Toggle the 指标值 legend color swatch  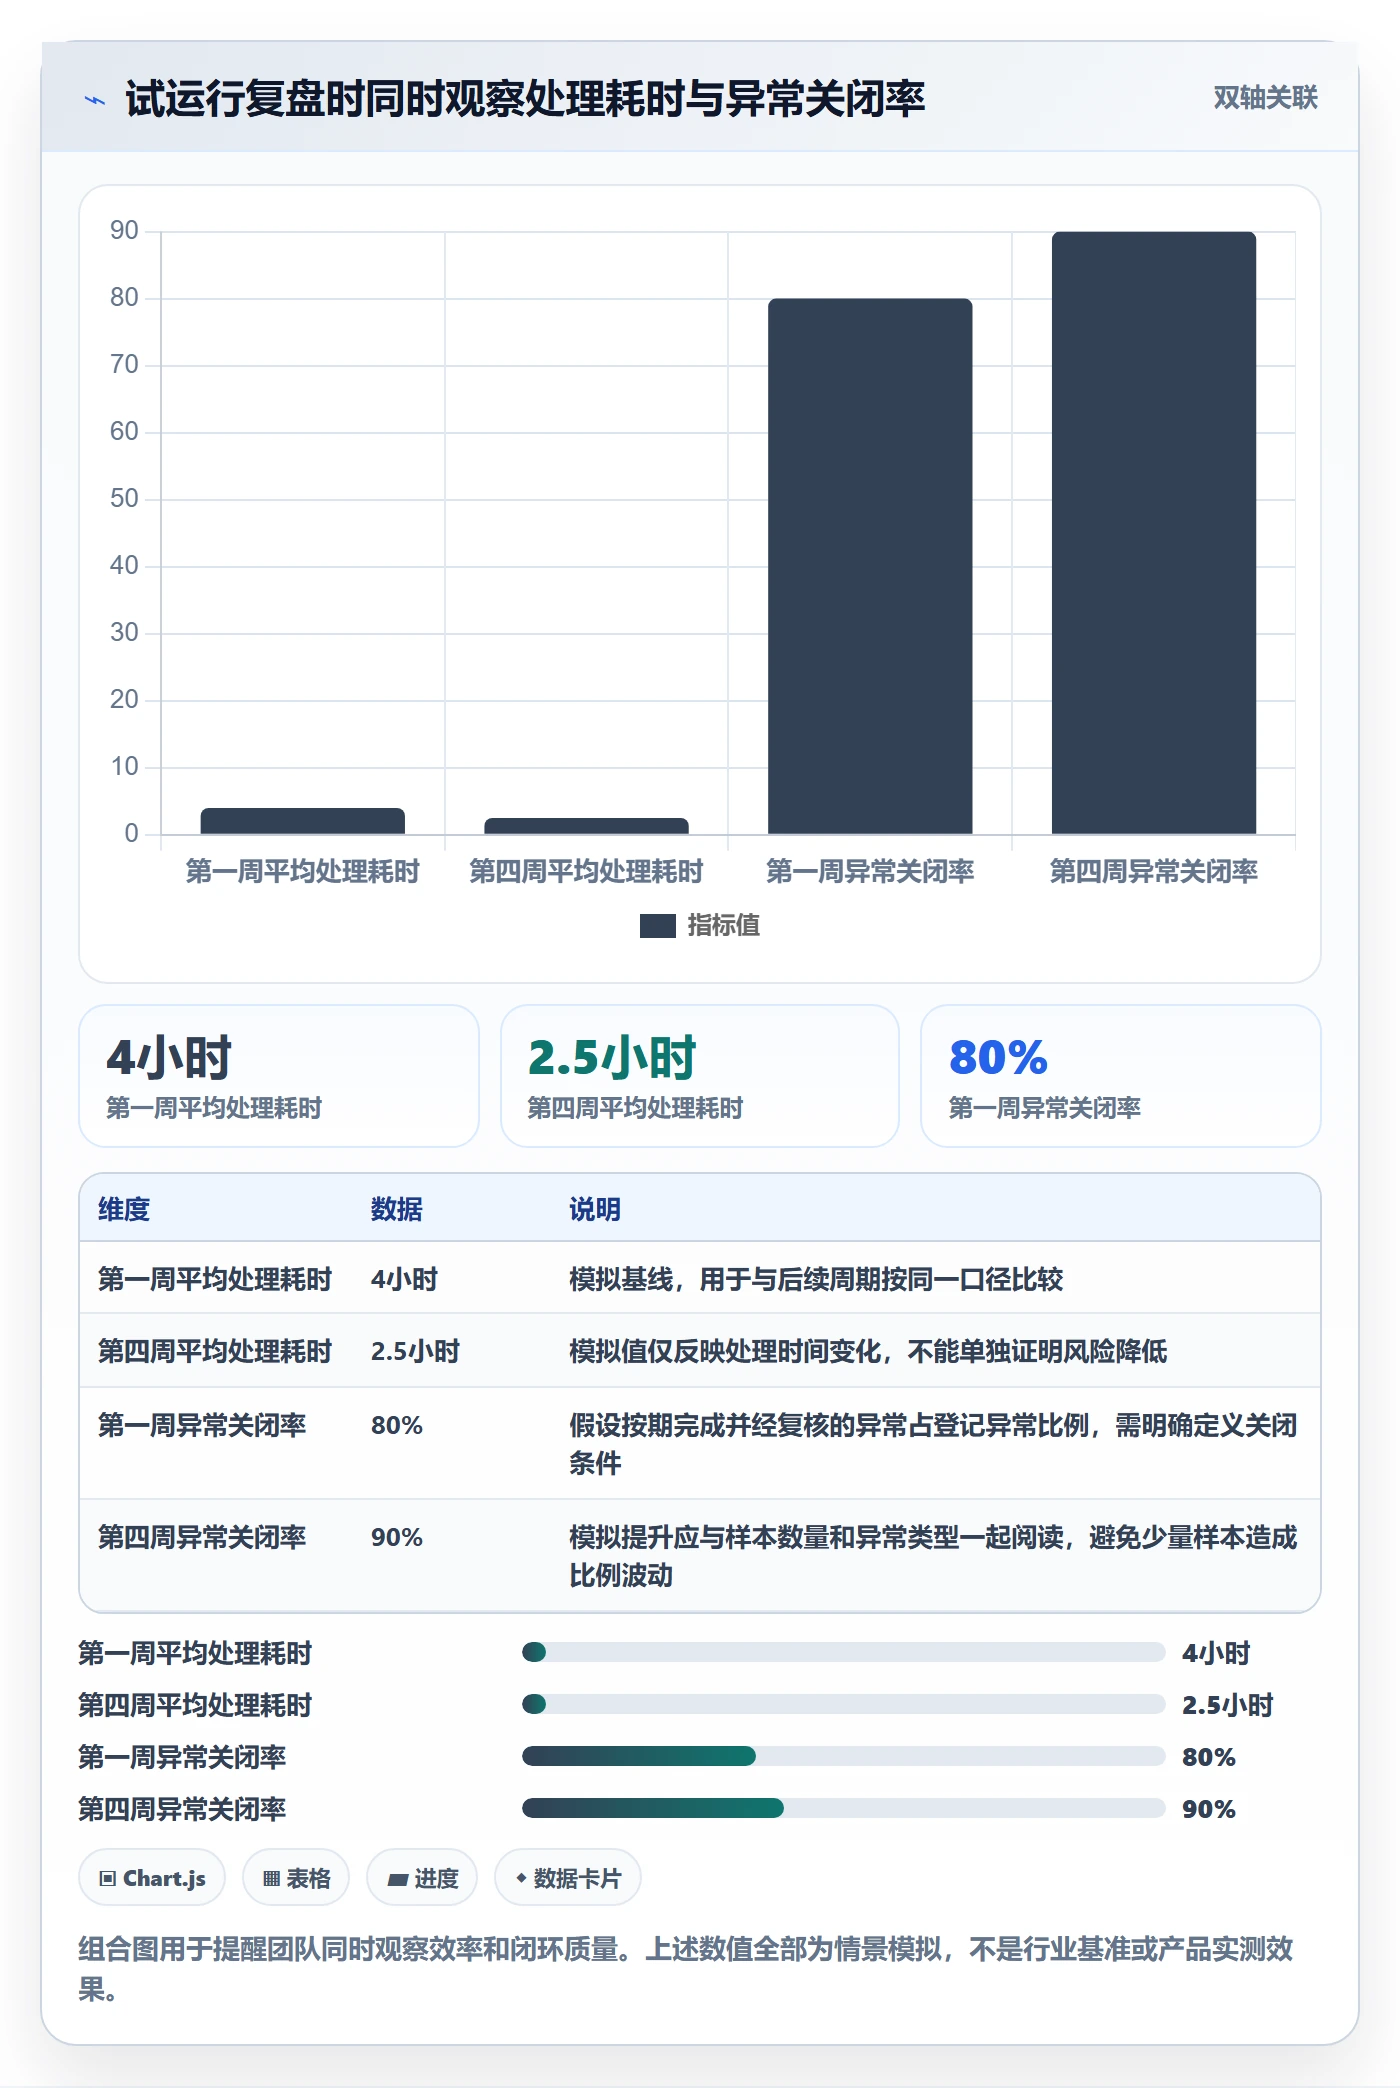coord(658,926)
